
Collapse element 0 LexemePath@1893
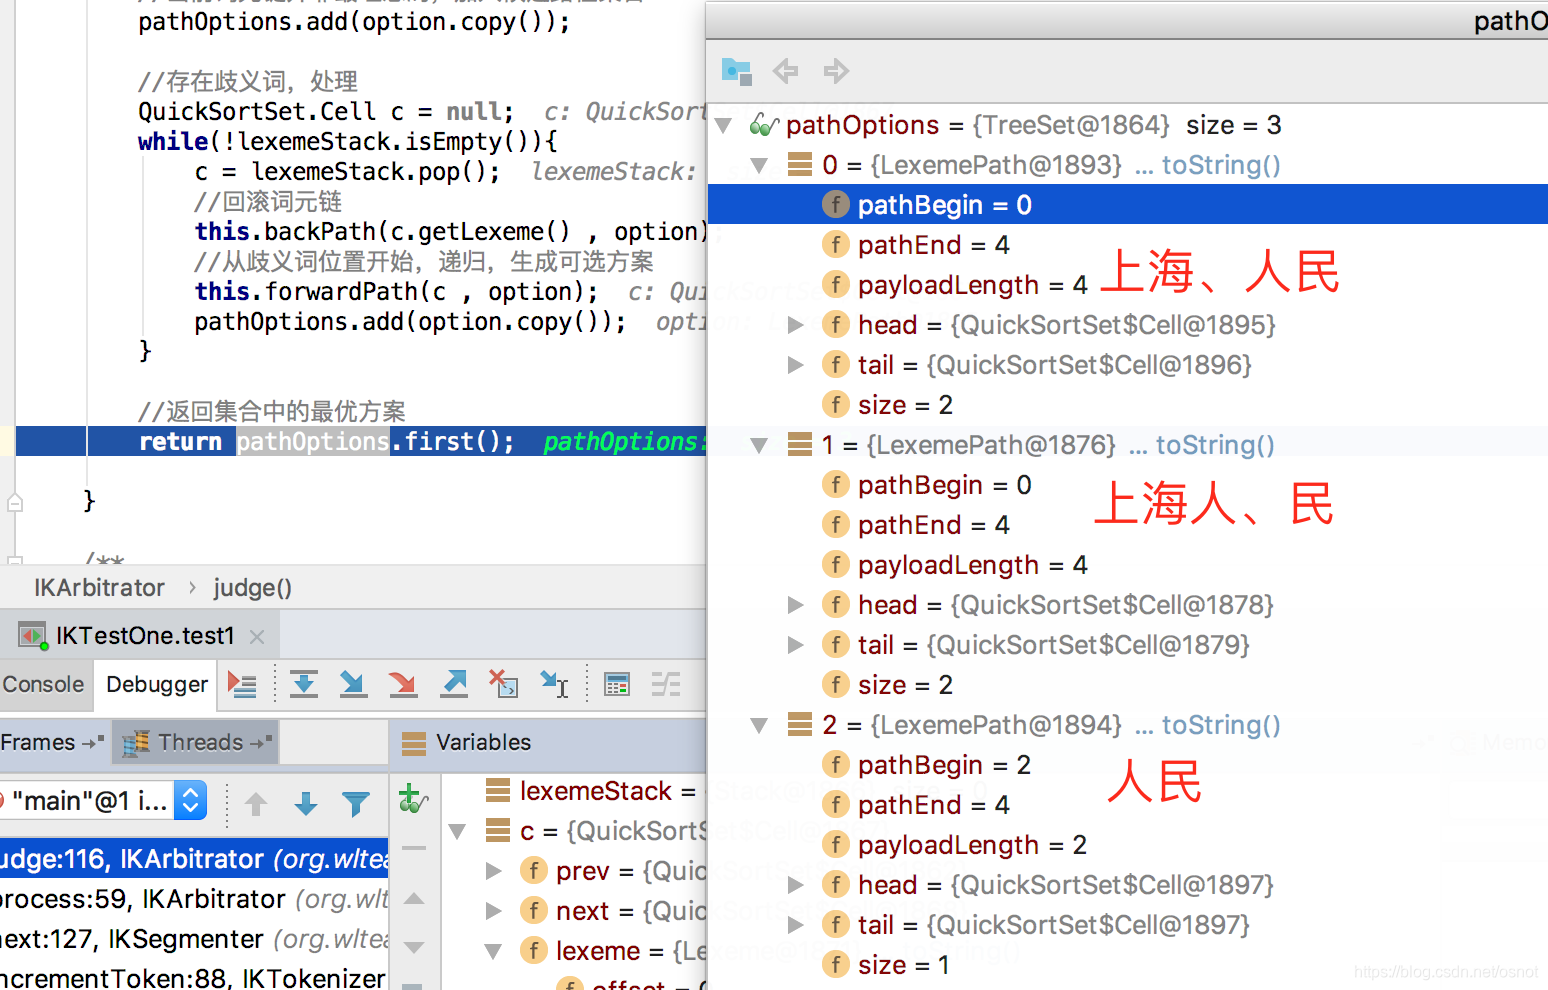[x=759, y=165]
